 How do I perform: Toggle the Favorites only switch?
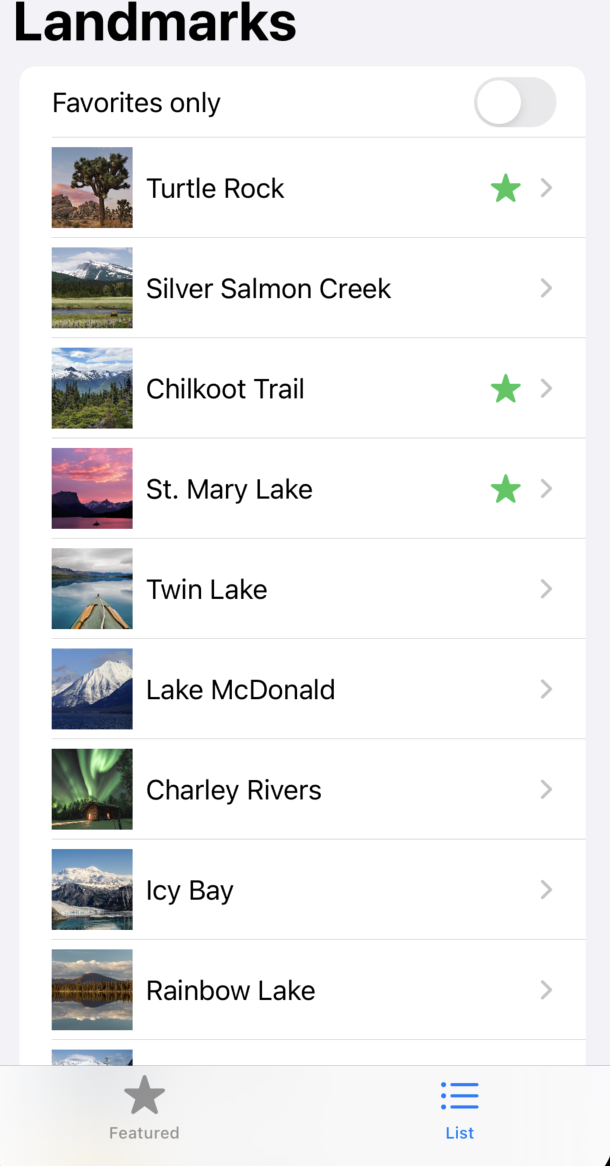click(x=515, y=103)
